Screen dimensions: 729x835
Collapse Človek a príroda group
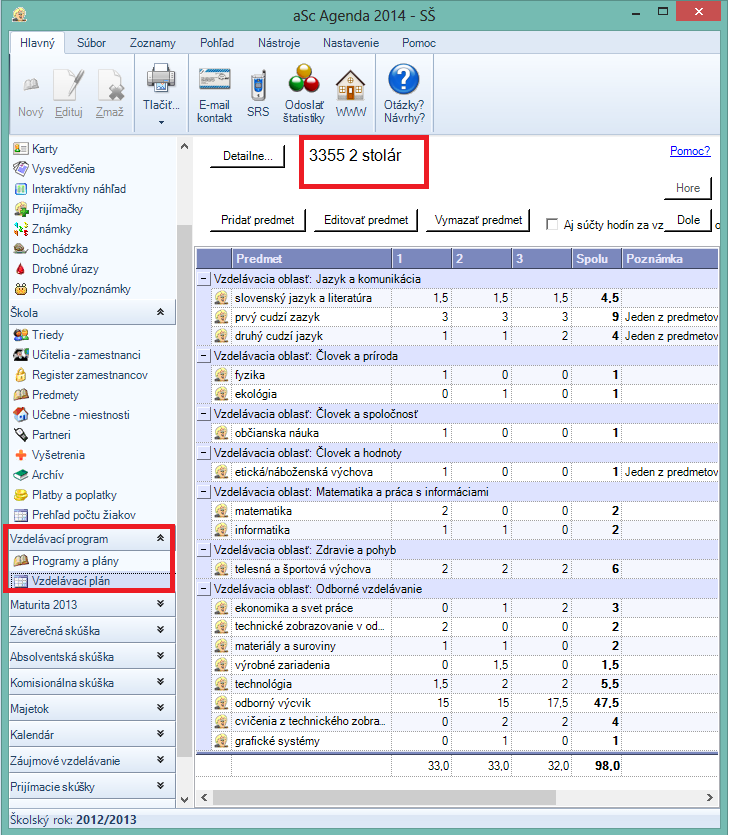point(203,356)
